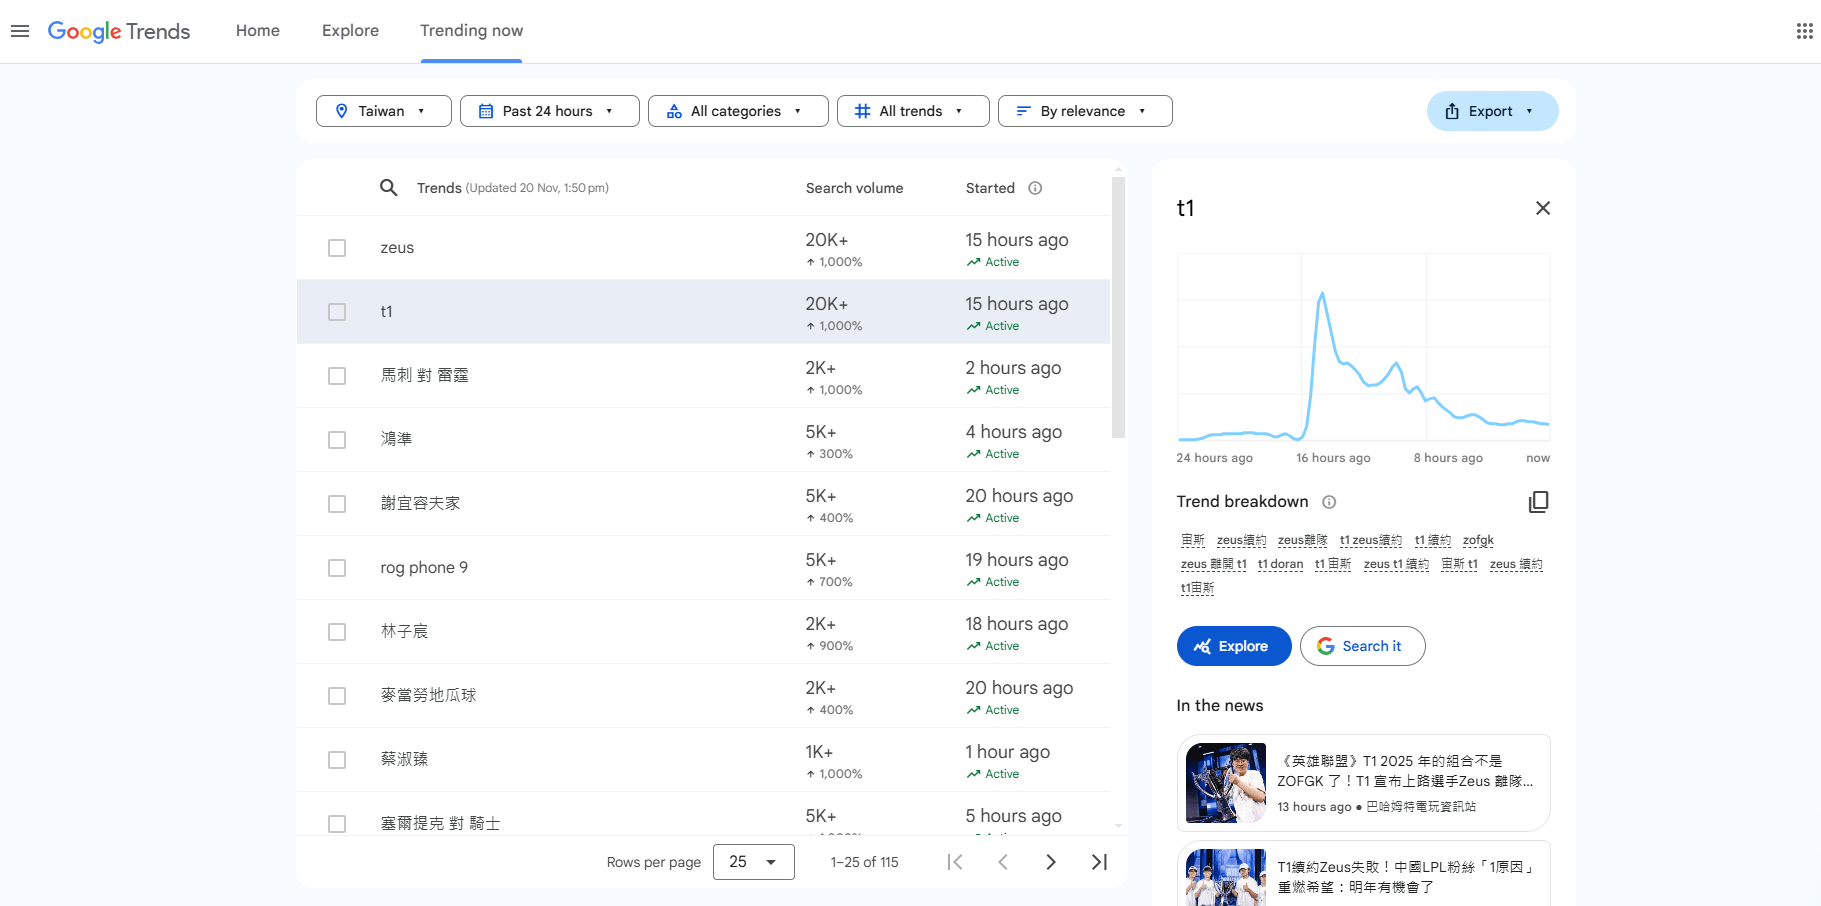
Task: Open the All categories dropdown
Action: click(738, 111)
